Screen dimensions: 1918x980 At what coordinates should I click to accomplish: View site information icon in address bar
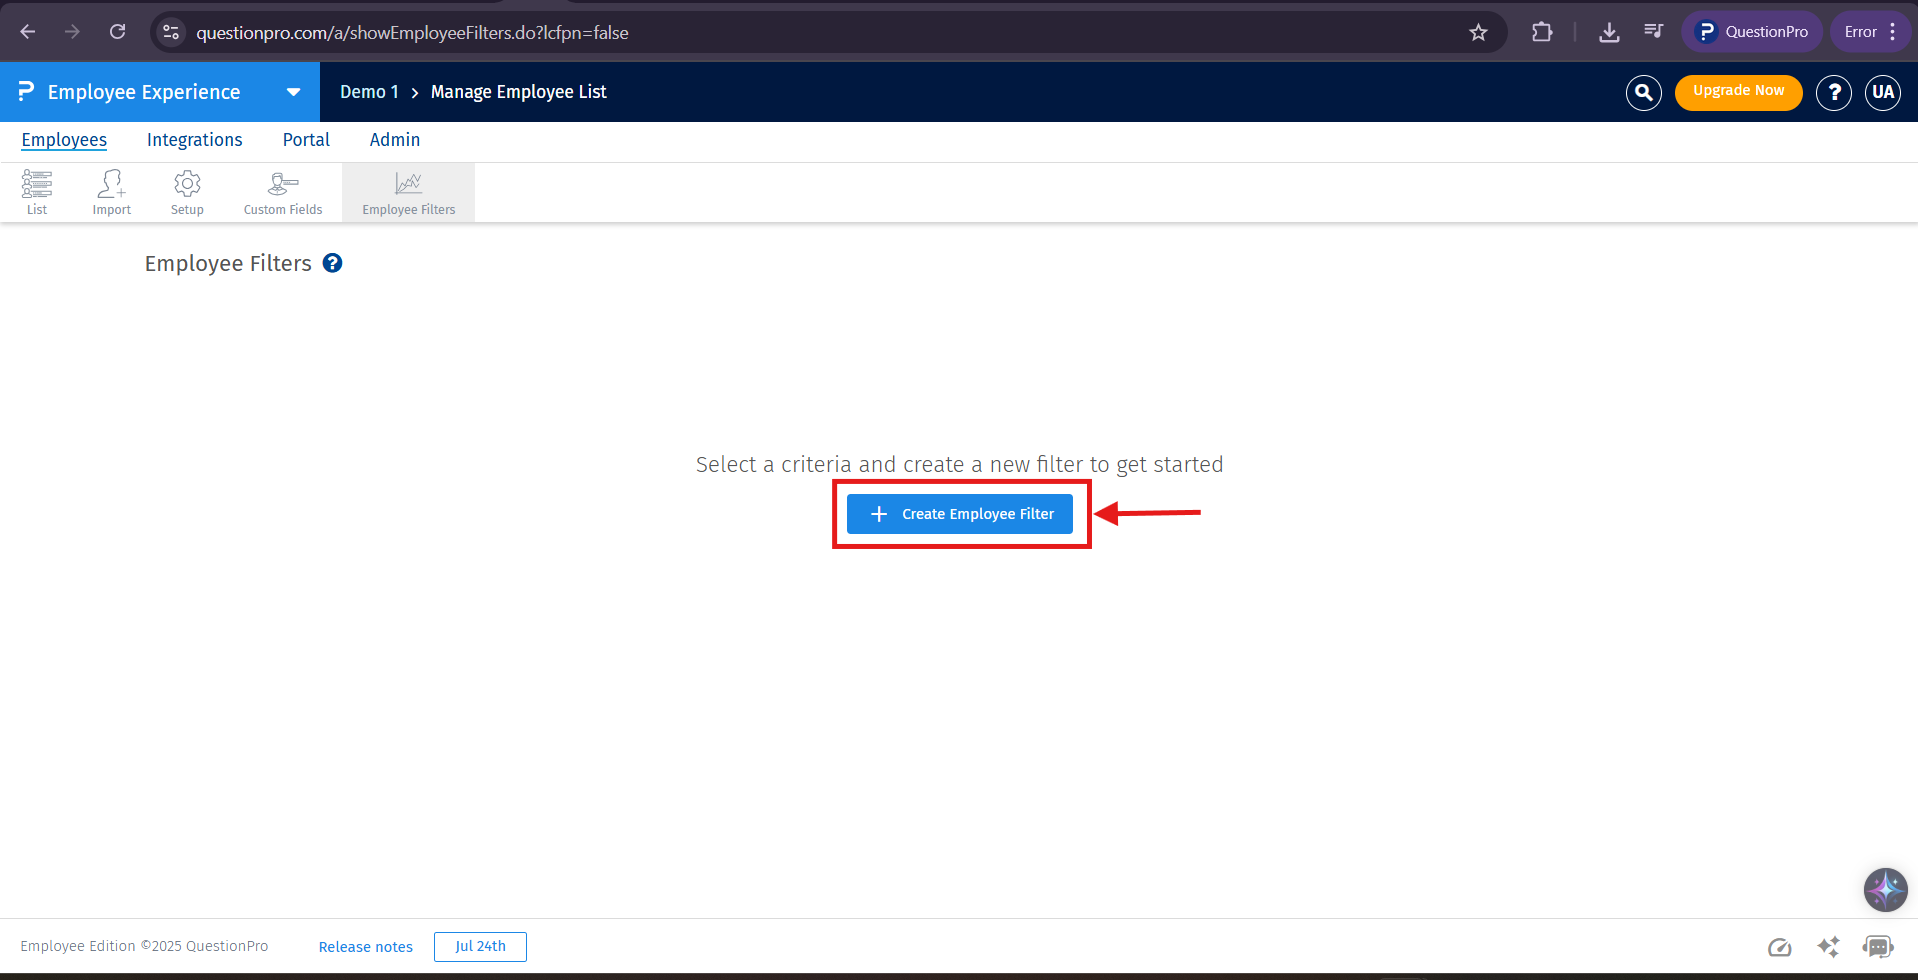(171, 32)
